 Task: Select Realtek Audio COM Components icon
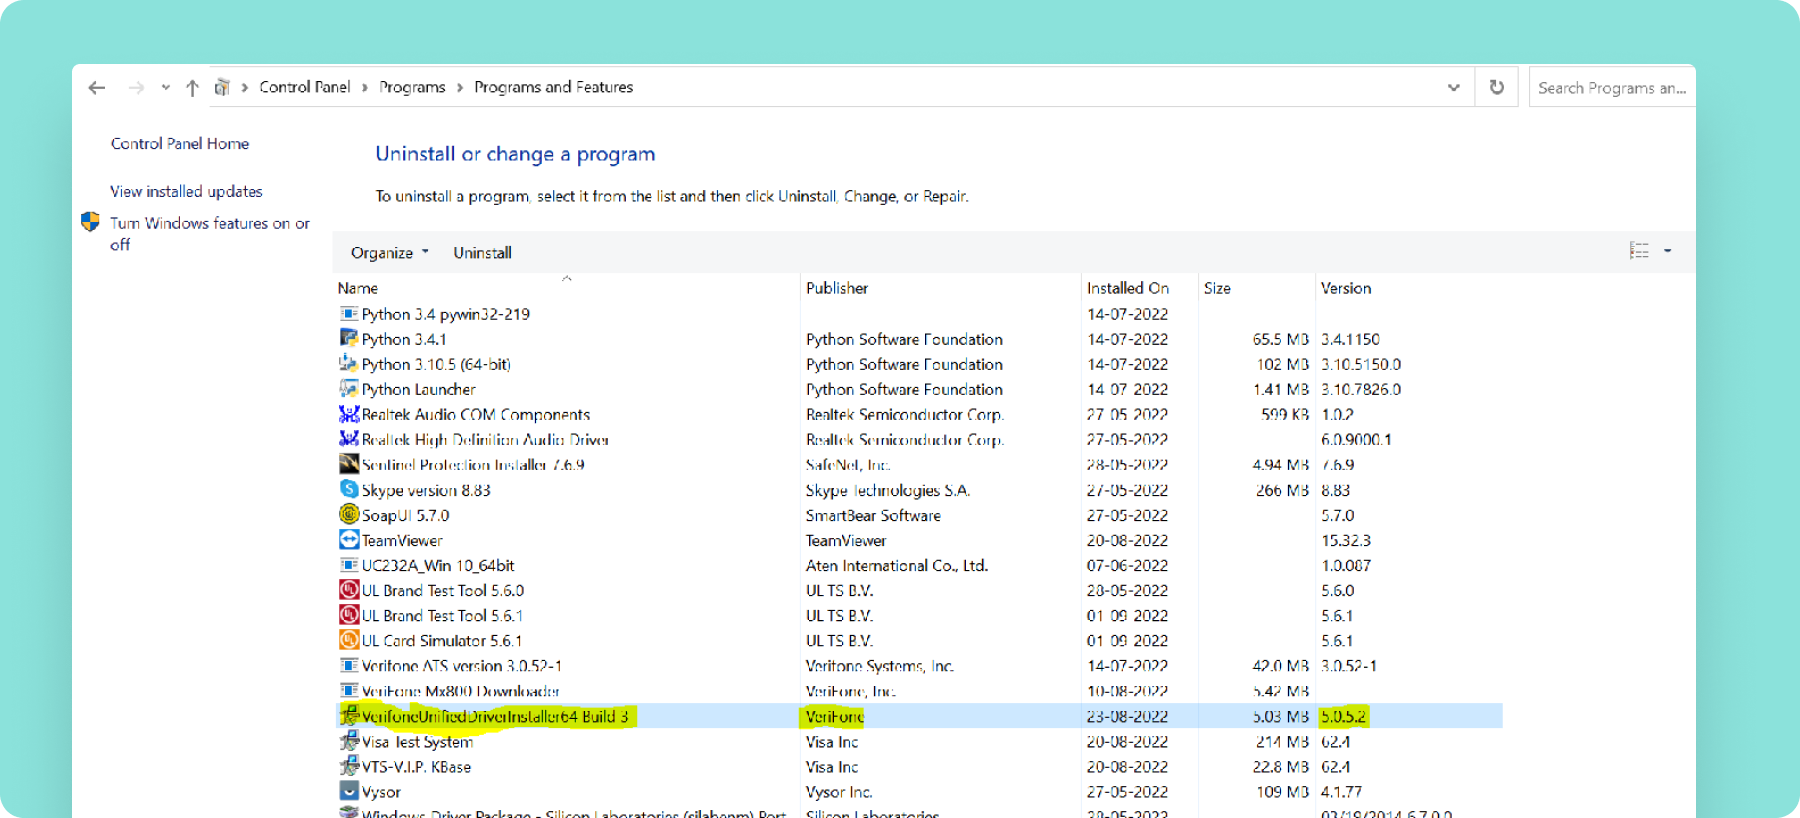coord(349,414)
